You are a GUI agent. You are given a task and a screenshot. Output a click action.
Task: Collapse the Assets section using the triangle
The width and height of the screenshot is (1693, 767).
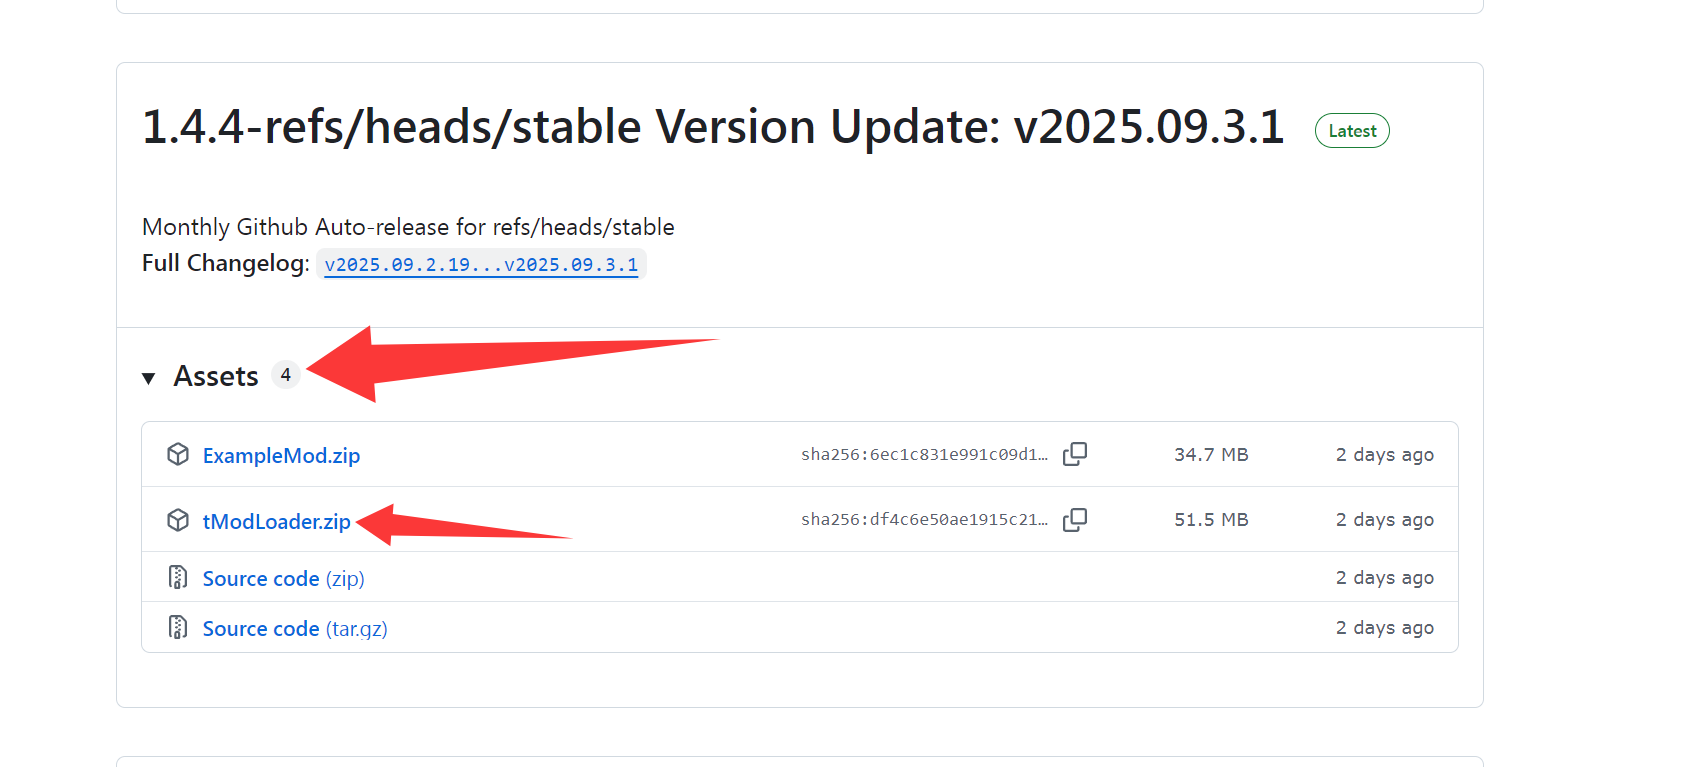pyautogui.click(x=149, y=378)
